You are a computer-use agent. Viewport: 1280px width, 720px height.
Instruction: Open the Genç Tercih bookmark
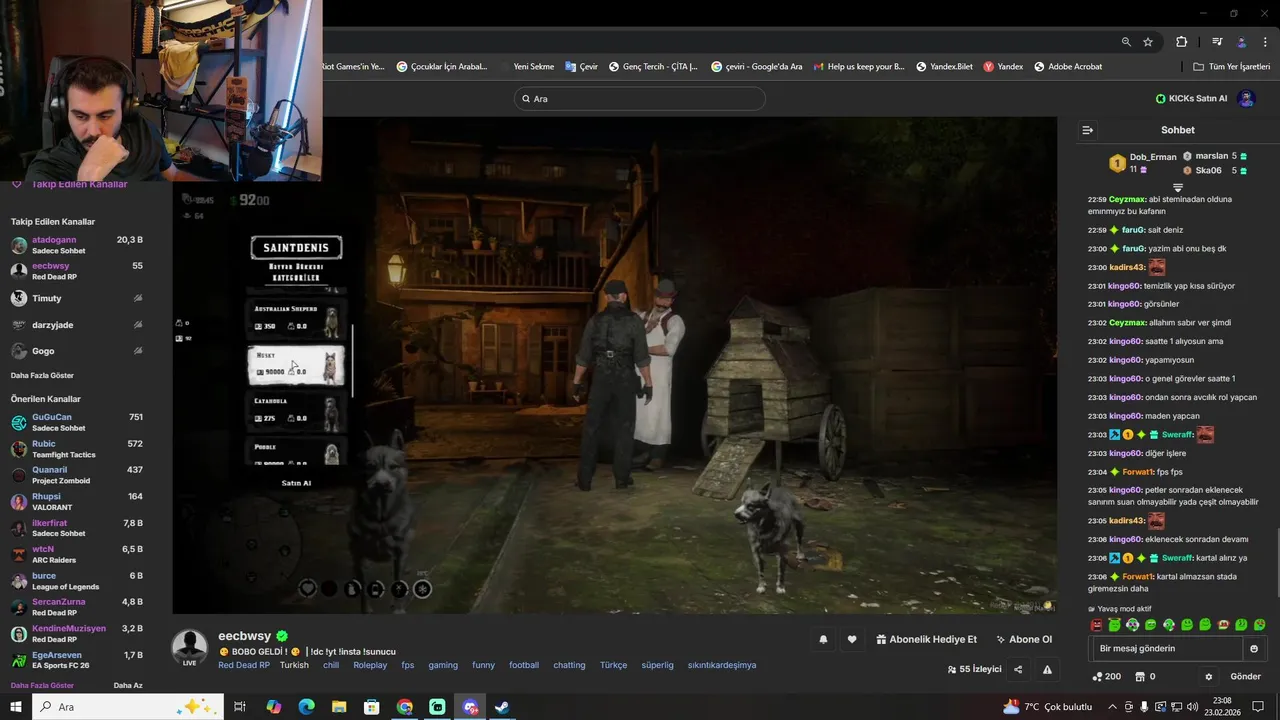(x=651, y=67)
